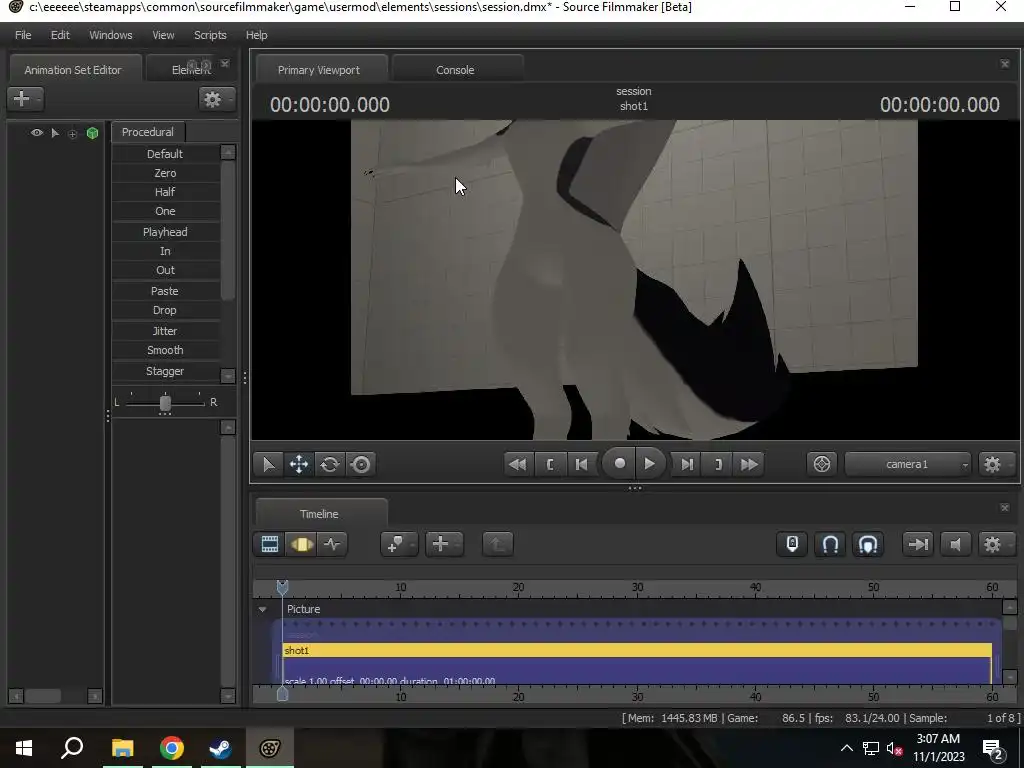The width and height of the screenshot is (1024, 768).
Task: Open the Windows menu
Action: [x=110, y=35]
